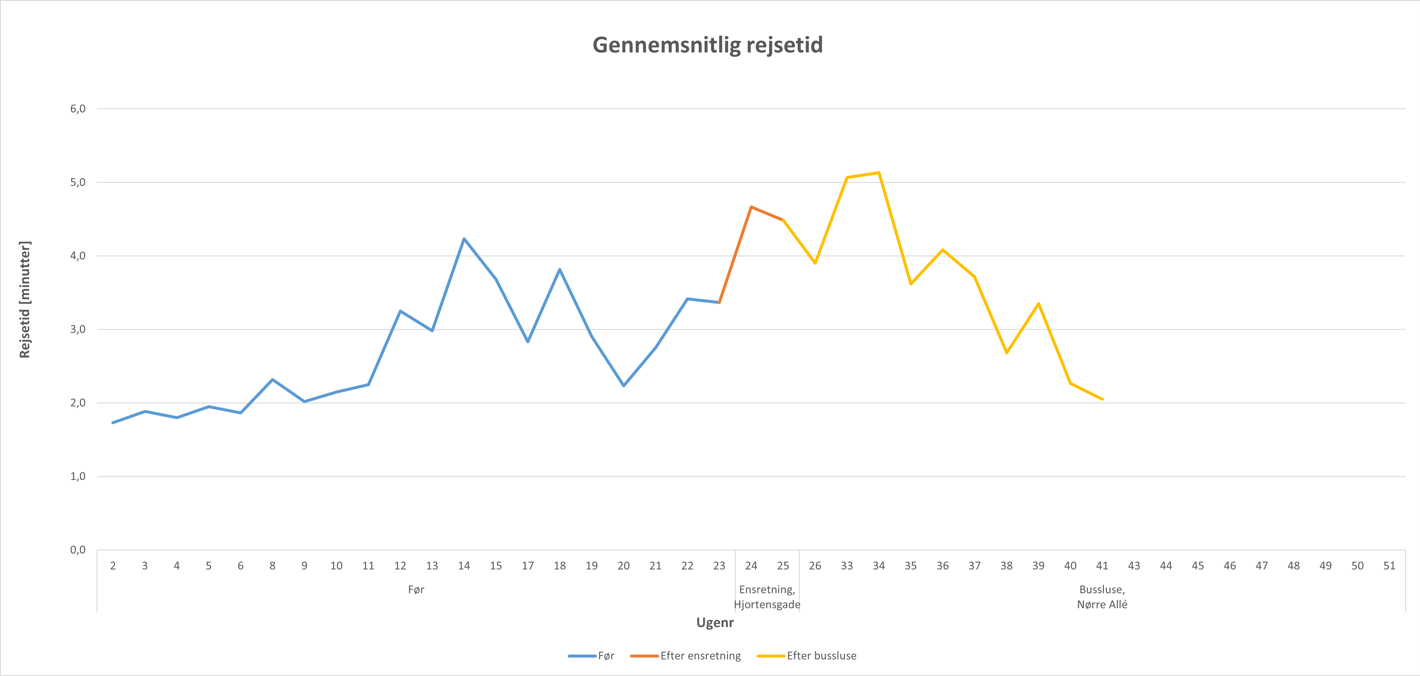Select week number 34 axis label
The image size is (1420, 676).
879,566
